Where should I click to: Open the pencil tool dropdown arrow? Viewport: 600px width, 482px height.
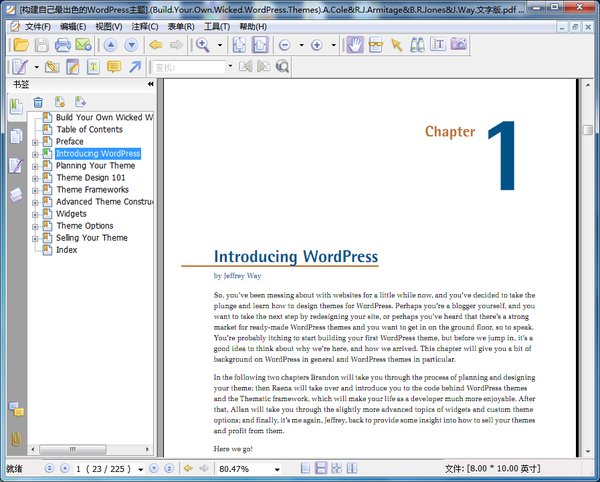pos(36,67)
